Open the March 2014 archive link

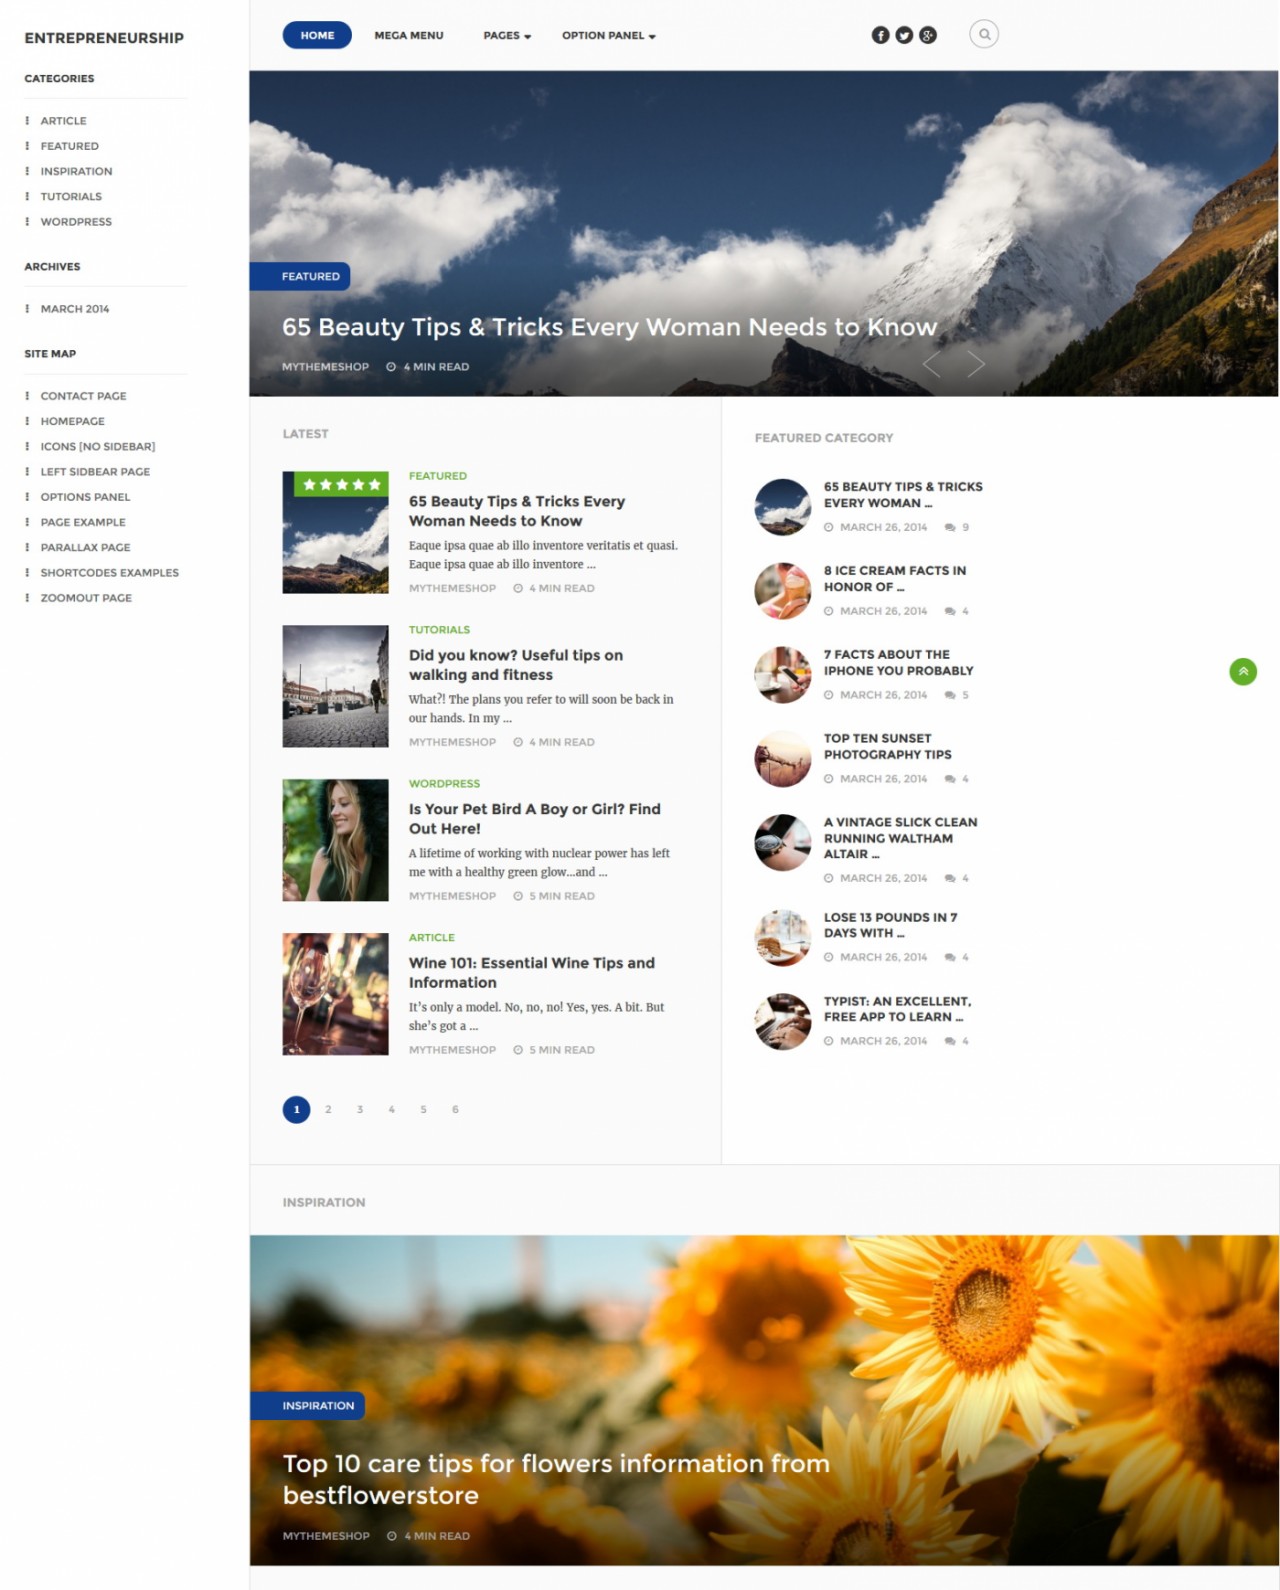coord(75,309)
